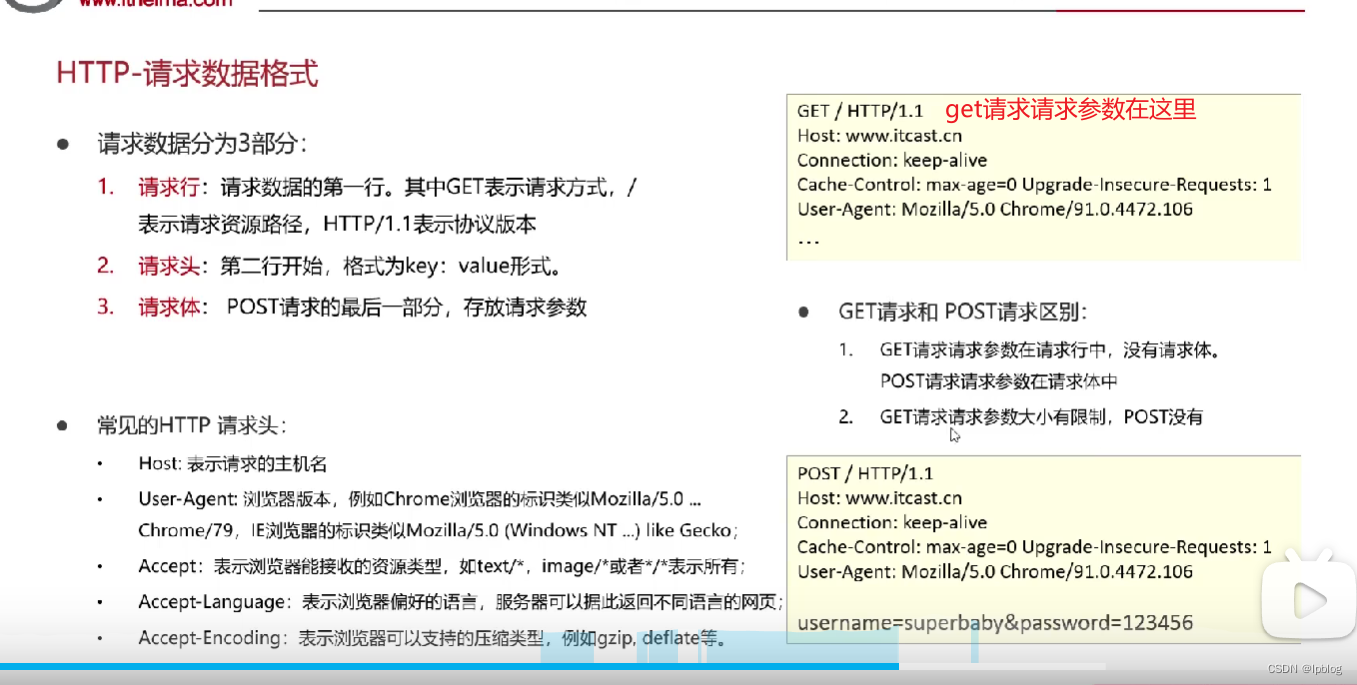Screen dimensions: 1357x685
Task: Click the heading "HTTP-请求数据格式"
Action: pos(187,74)
